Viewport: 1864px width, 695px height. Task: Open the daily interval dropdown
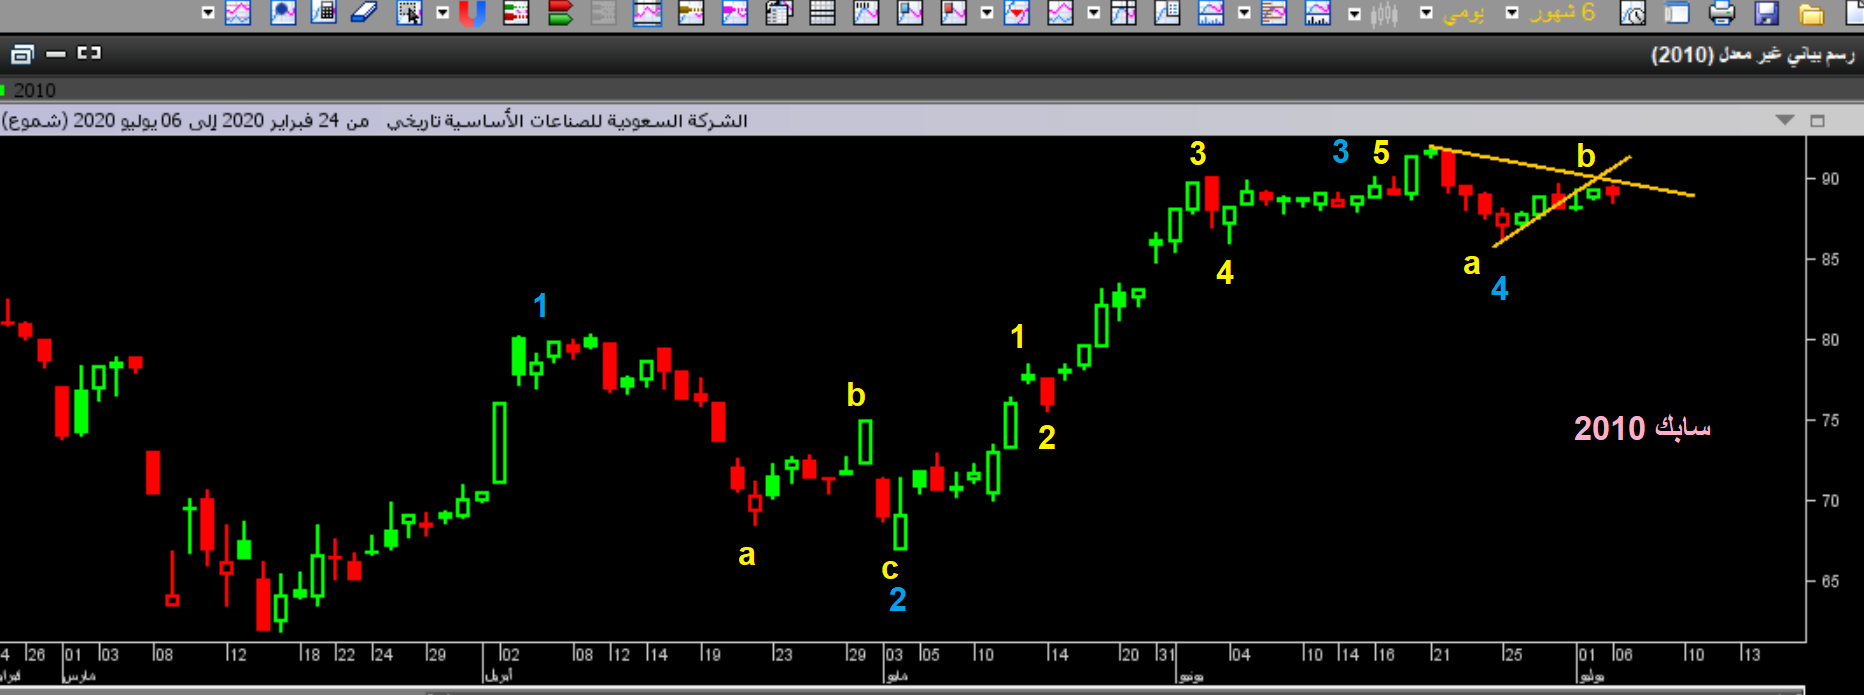pos(1427,13)
